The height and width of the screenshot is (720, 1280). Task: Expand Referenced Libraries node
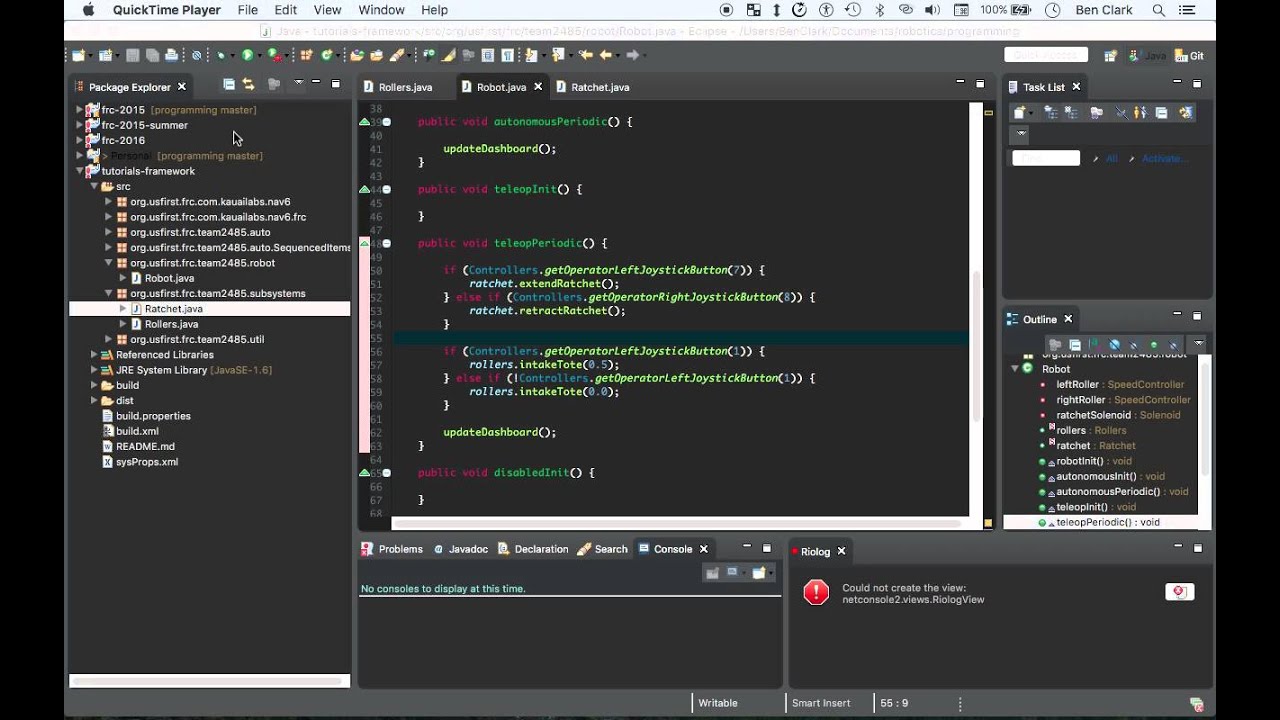pyautogui.click(x=94, y=354)
